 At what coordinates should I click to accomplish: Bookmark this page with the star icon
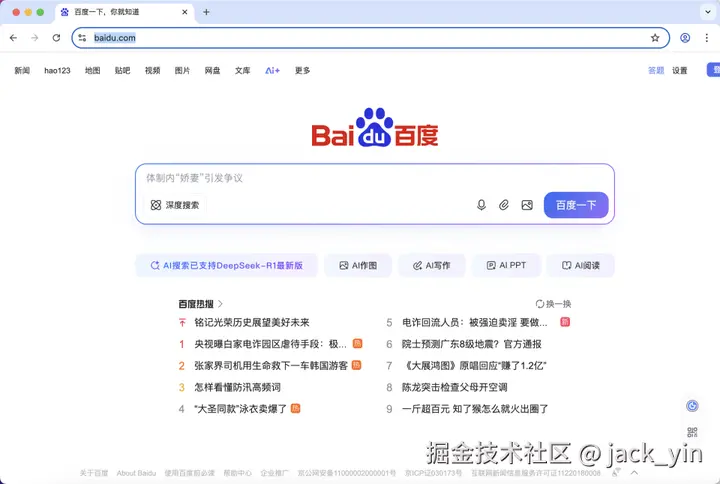(655, 38)
